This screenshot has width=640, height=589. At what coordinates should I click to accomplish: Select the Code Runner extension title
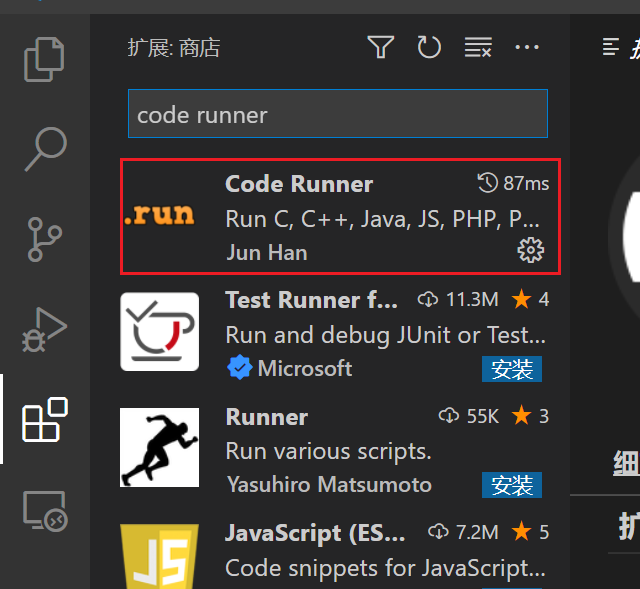click(299, 184)
